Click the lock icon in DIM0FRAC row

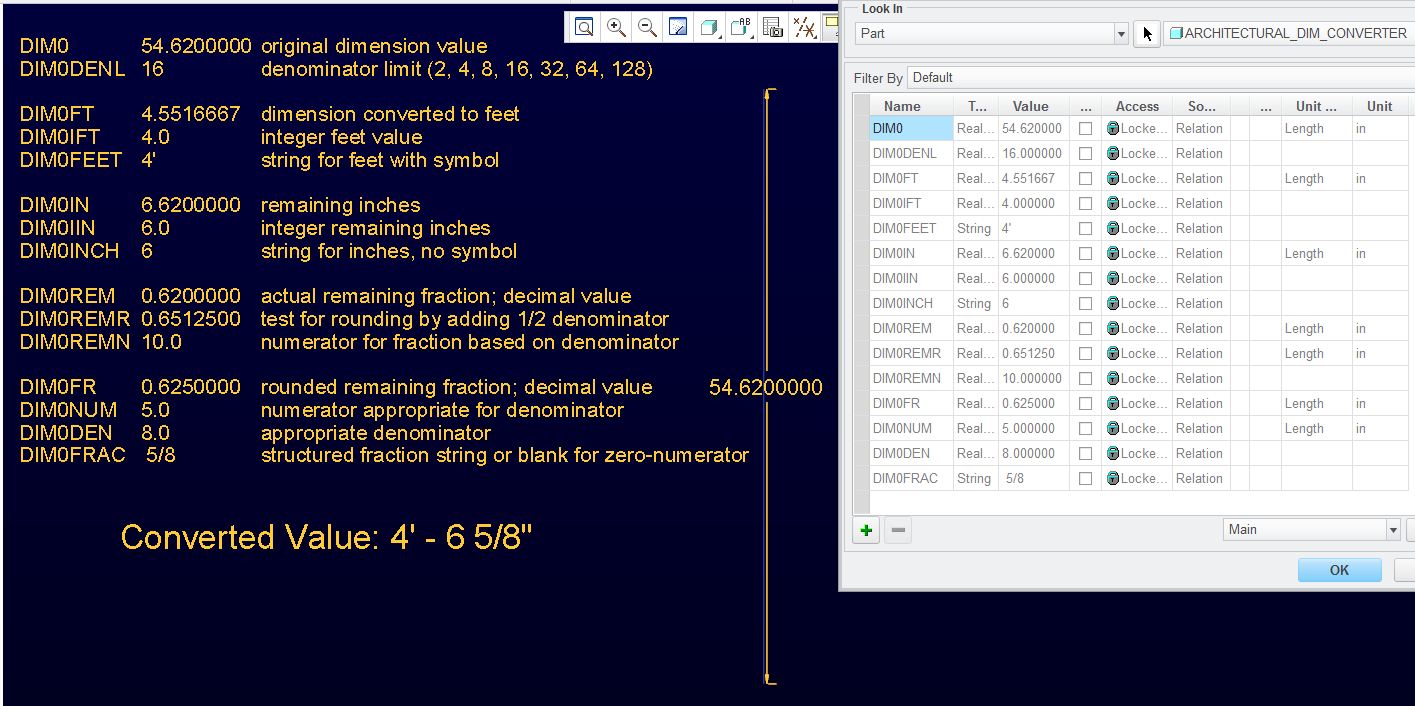(1112, 478)
